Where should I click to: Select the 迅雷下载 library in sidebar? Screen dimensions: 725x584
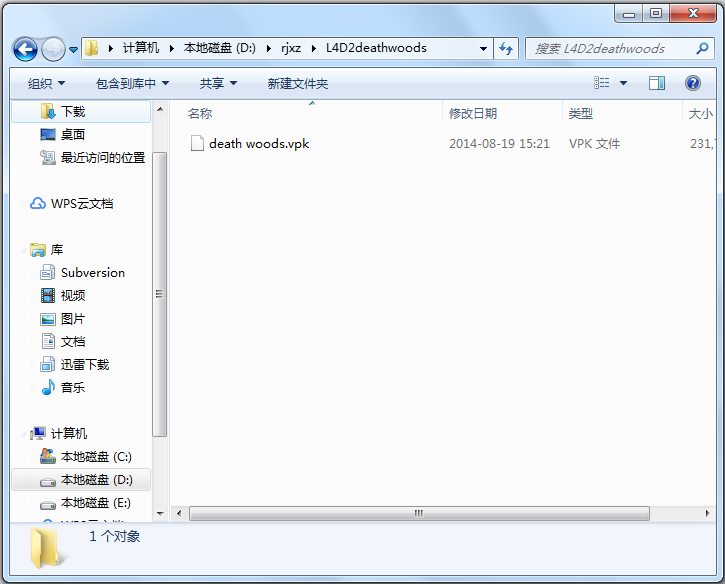point(84,365)
